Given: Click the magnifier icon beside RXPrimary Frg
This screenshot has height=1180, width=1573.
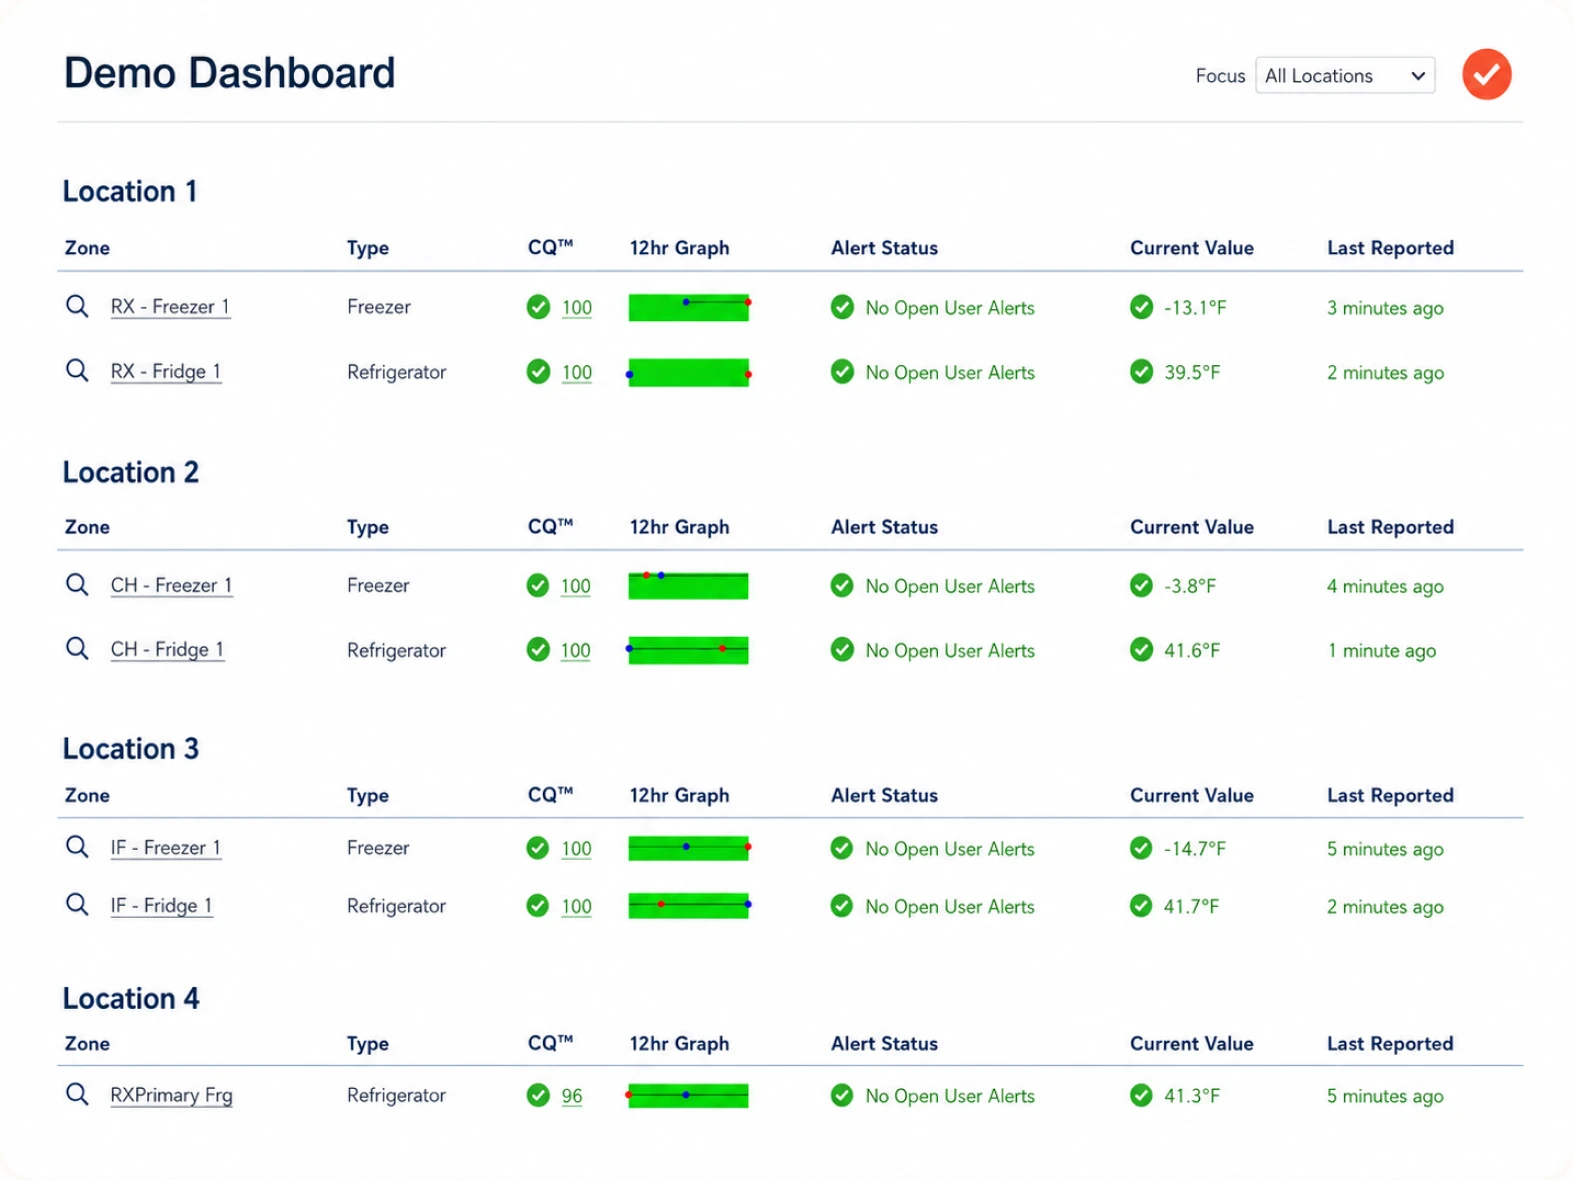Looking at the screenshot, I should click(x=77, y=1094).
